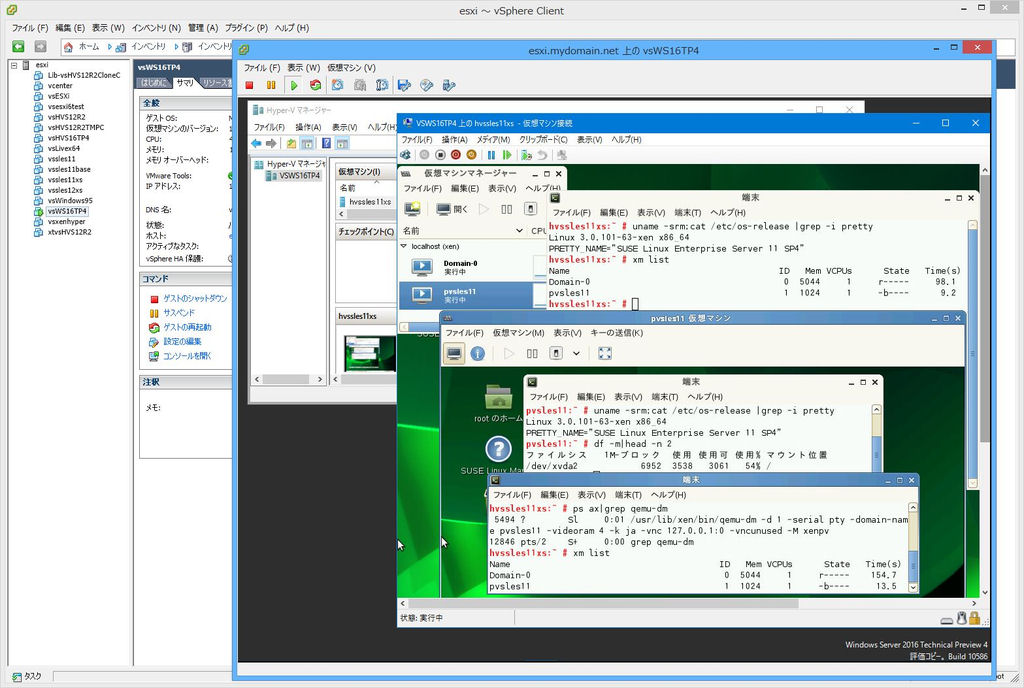Click the CD/DVD device icon in the vsWS16TP4 console toolbar
This screenshot has width=1024, height=688.
pyautogui.click(x=426, y=86)
